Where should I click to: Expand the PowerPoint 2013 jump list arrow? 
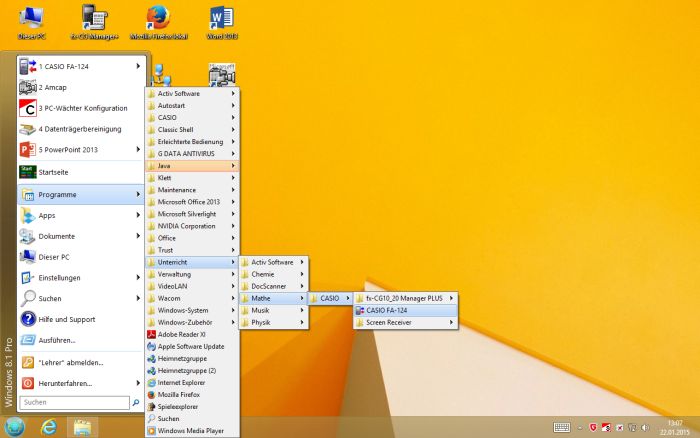tap(138, 150)
